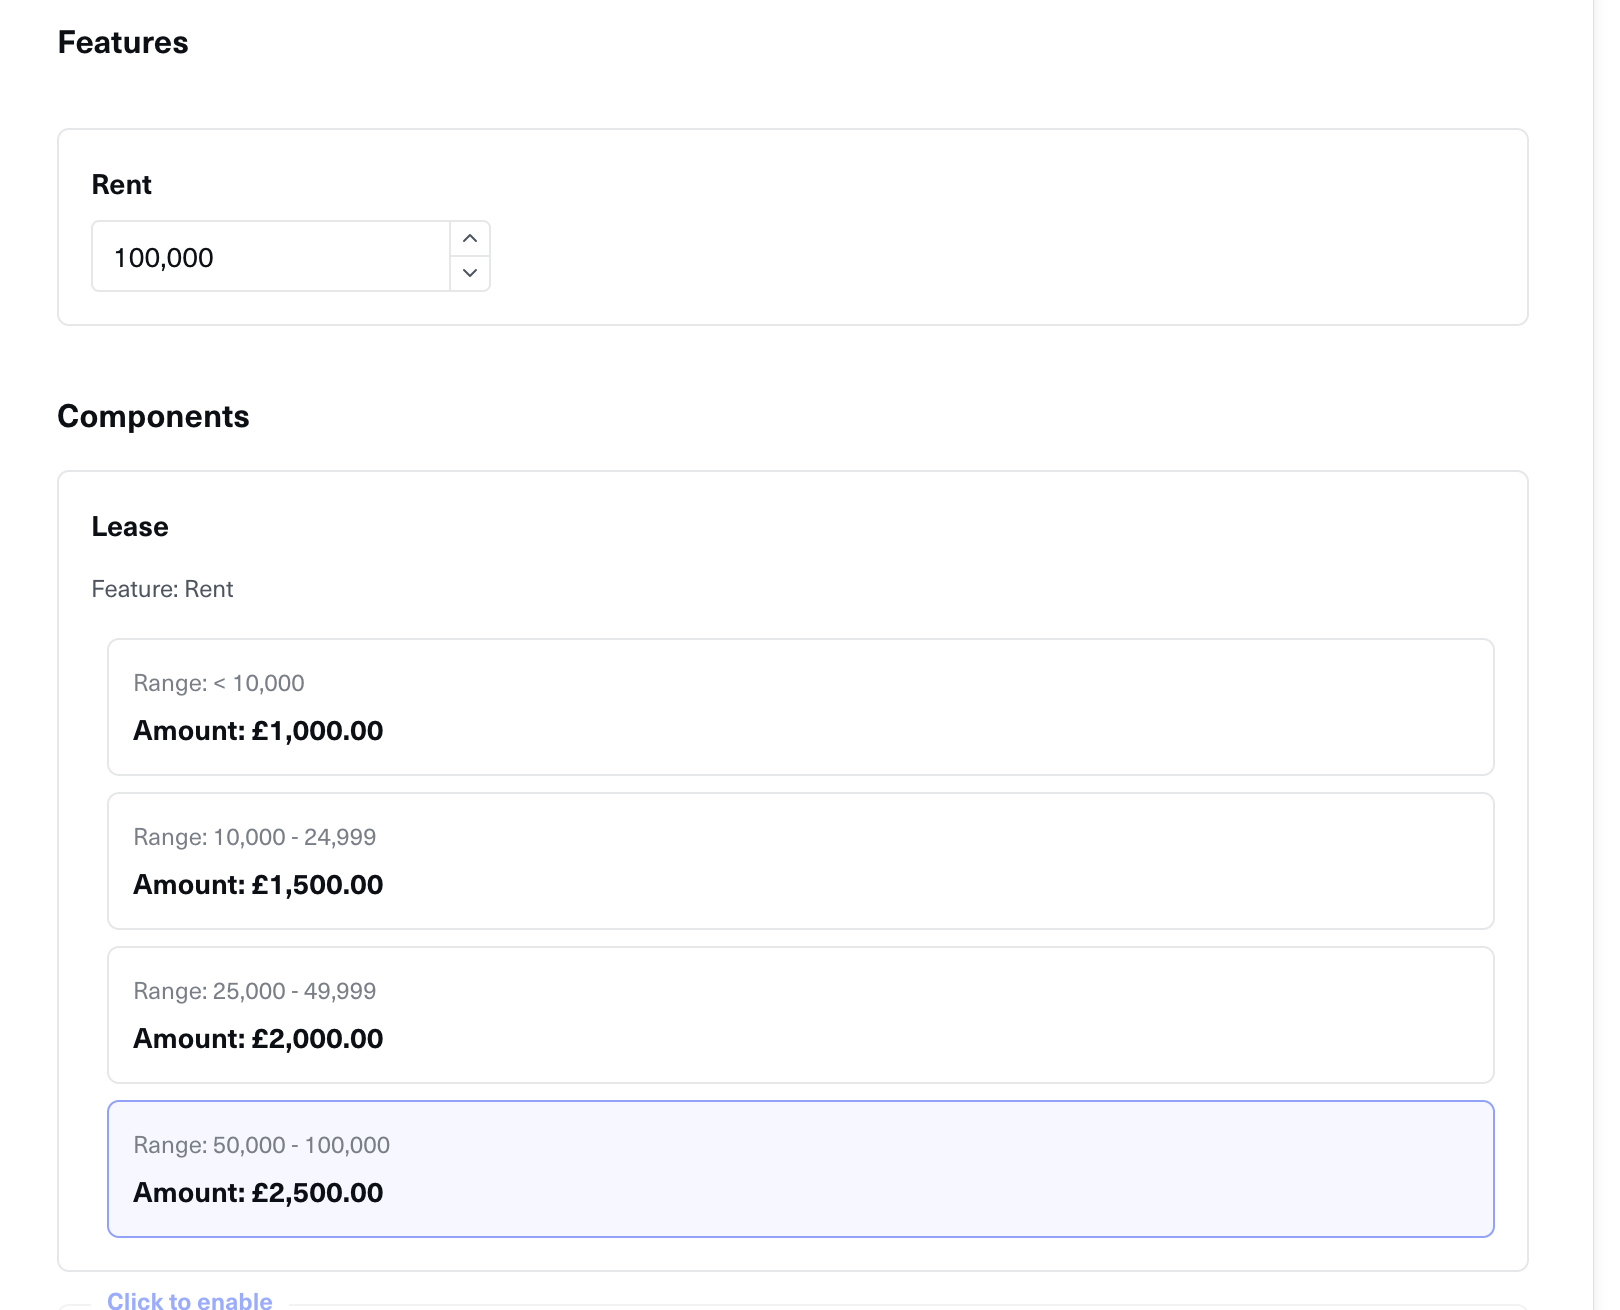
Task: Click the Amount £1,000.00 text
Action: point(258,731)
